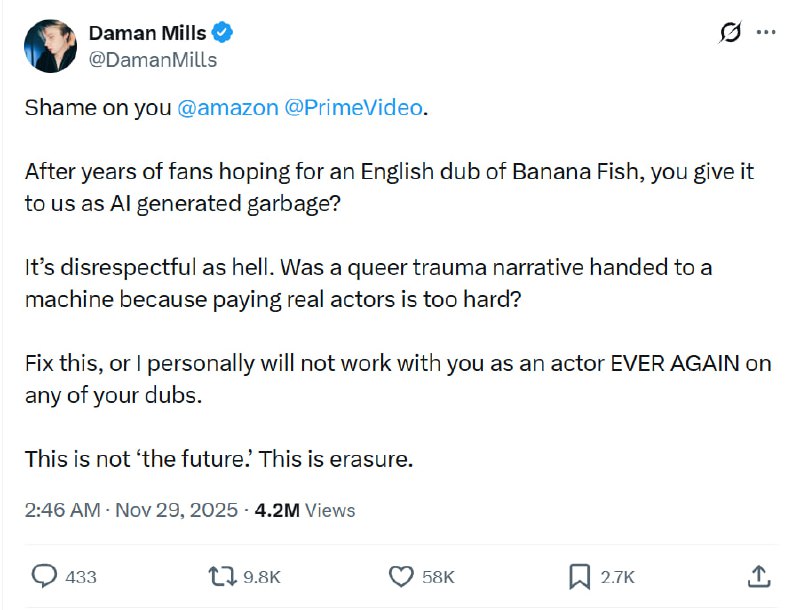Image resolution: width=800 pixels, height=610 pixels.
Task: Bookmark the post with the bookmark icon
Action: pos(579,576)
